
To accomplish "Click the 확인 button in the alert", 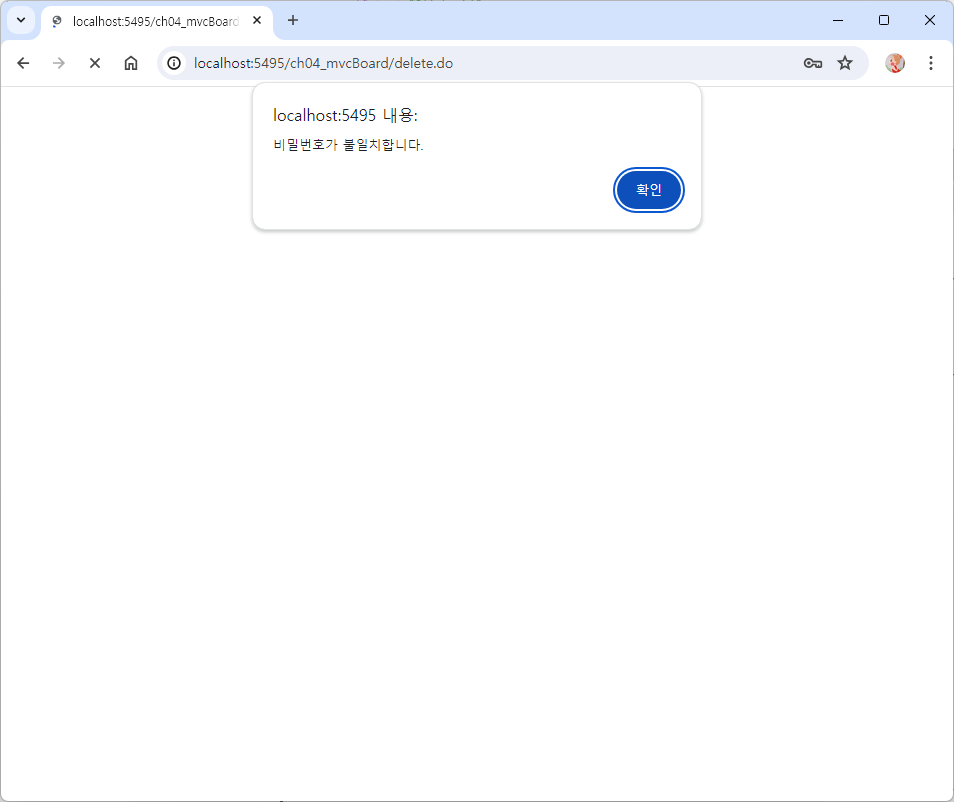I will 649,190.
